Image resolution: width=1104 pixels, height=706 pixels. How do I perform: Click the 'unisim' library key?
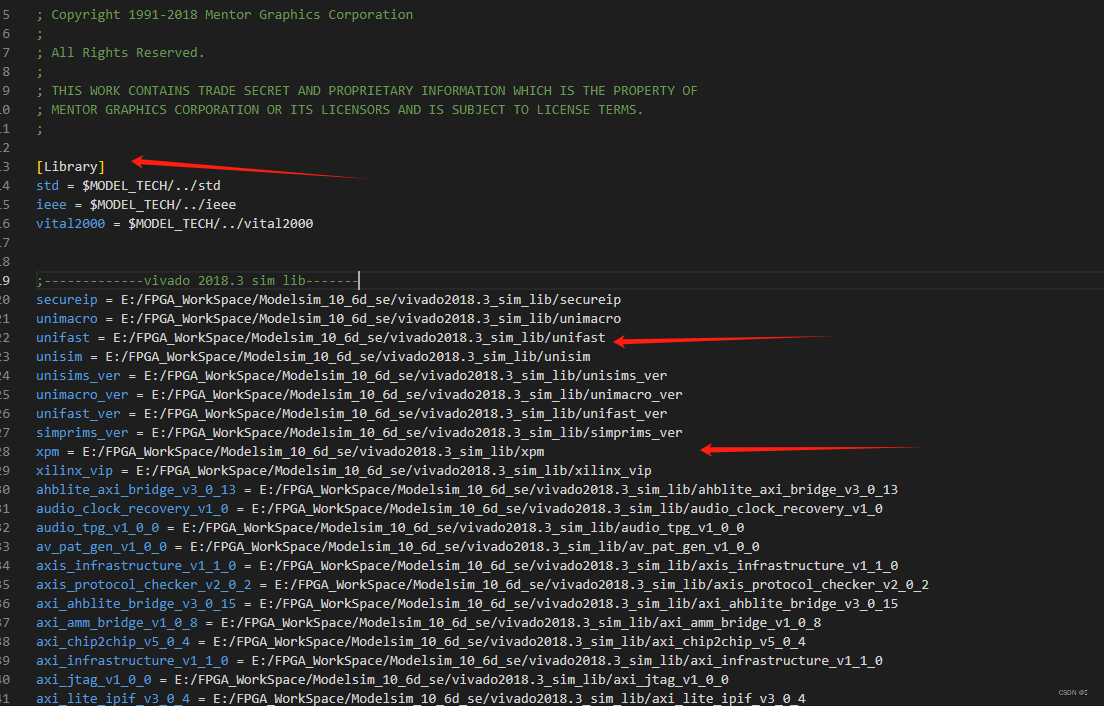(x=59, y=357)
